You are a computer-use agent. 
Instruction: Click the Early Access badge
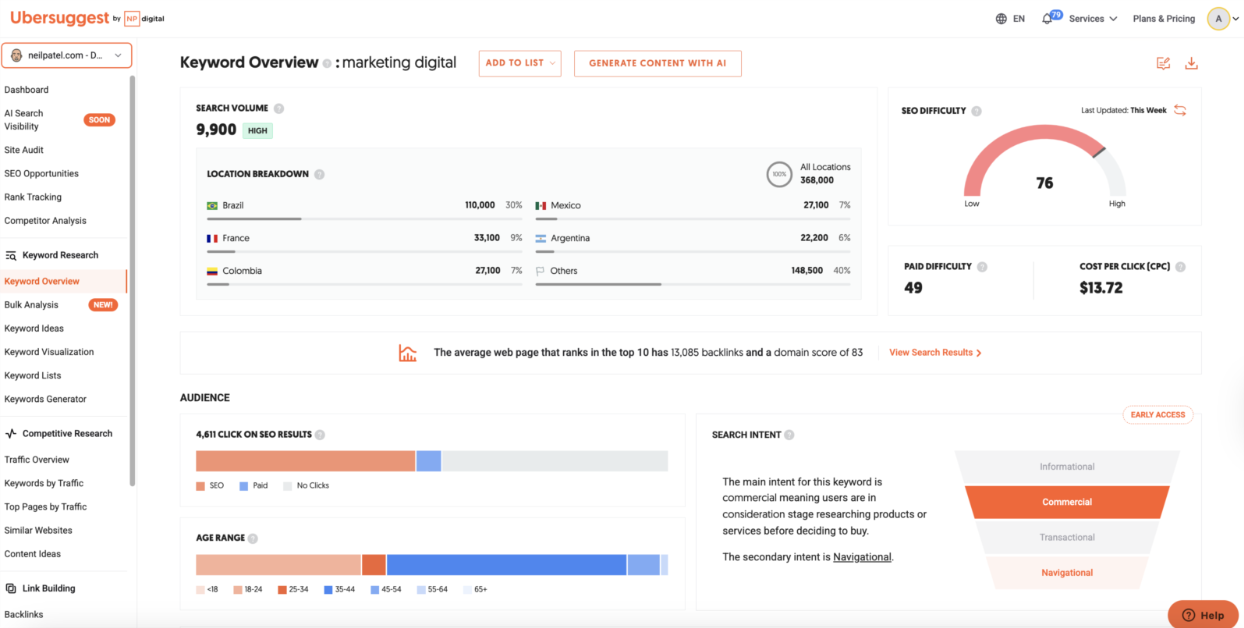pyautogui.click(x=1157, y=415)
